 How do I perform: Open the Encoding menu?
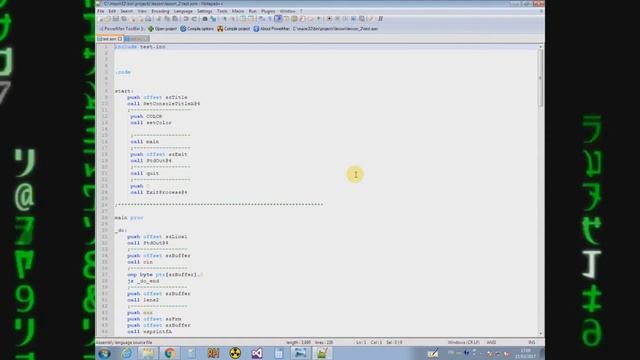[160, 11]
